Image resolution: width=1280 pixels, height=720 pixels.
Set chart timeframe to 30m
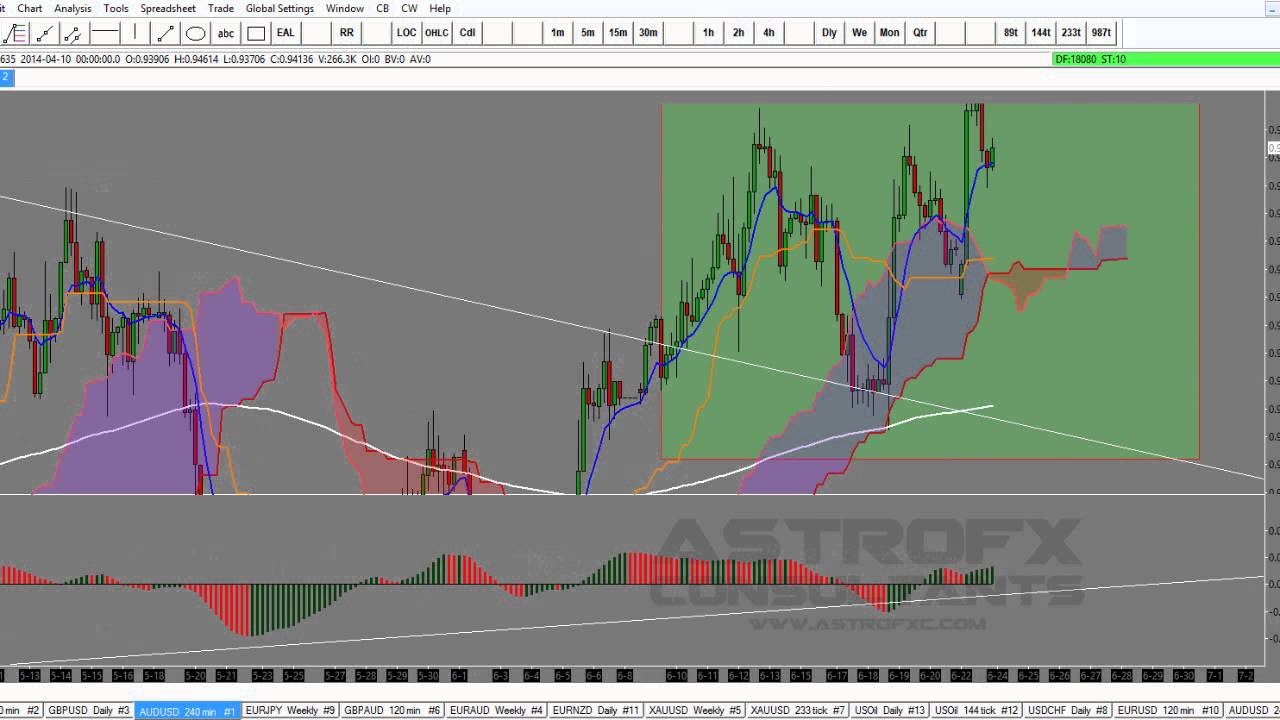(x=648, y=33)
